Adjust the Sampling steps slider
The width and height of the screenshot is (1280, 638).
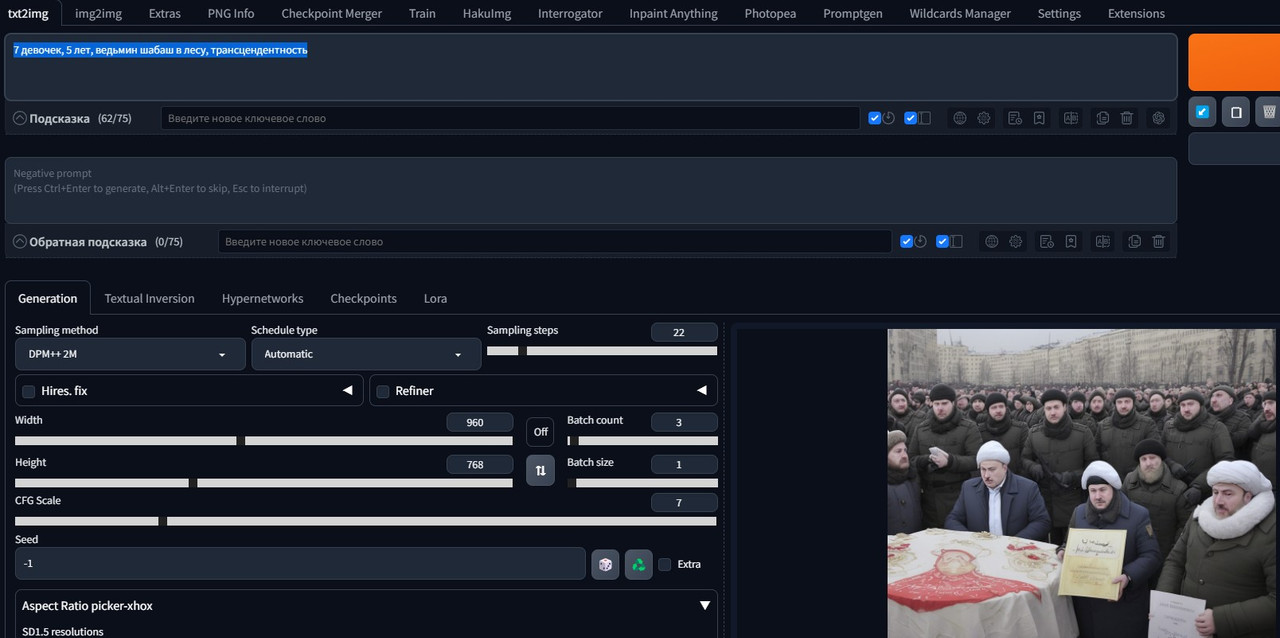602,351
